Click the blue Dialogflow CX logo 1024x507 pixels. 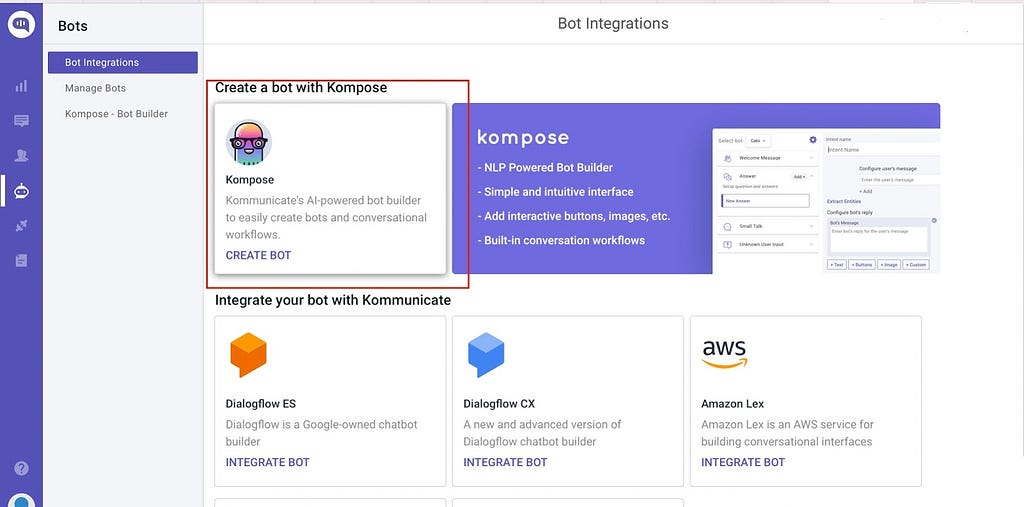coord(486,354)
